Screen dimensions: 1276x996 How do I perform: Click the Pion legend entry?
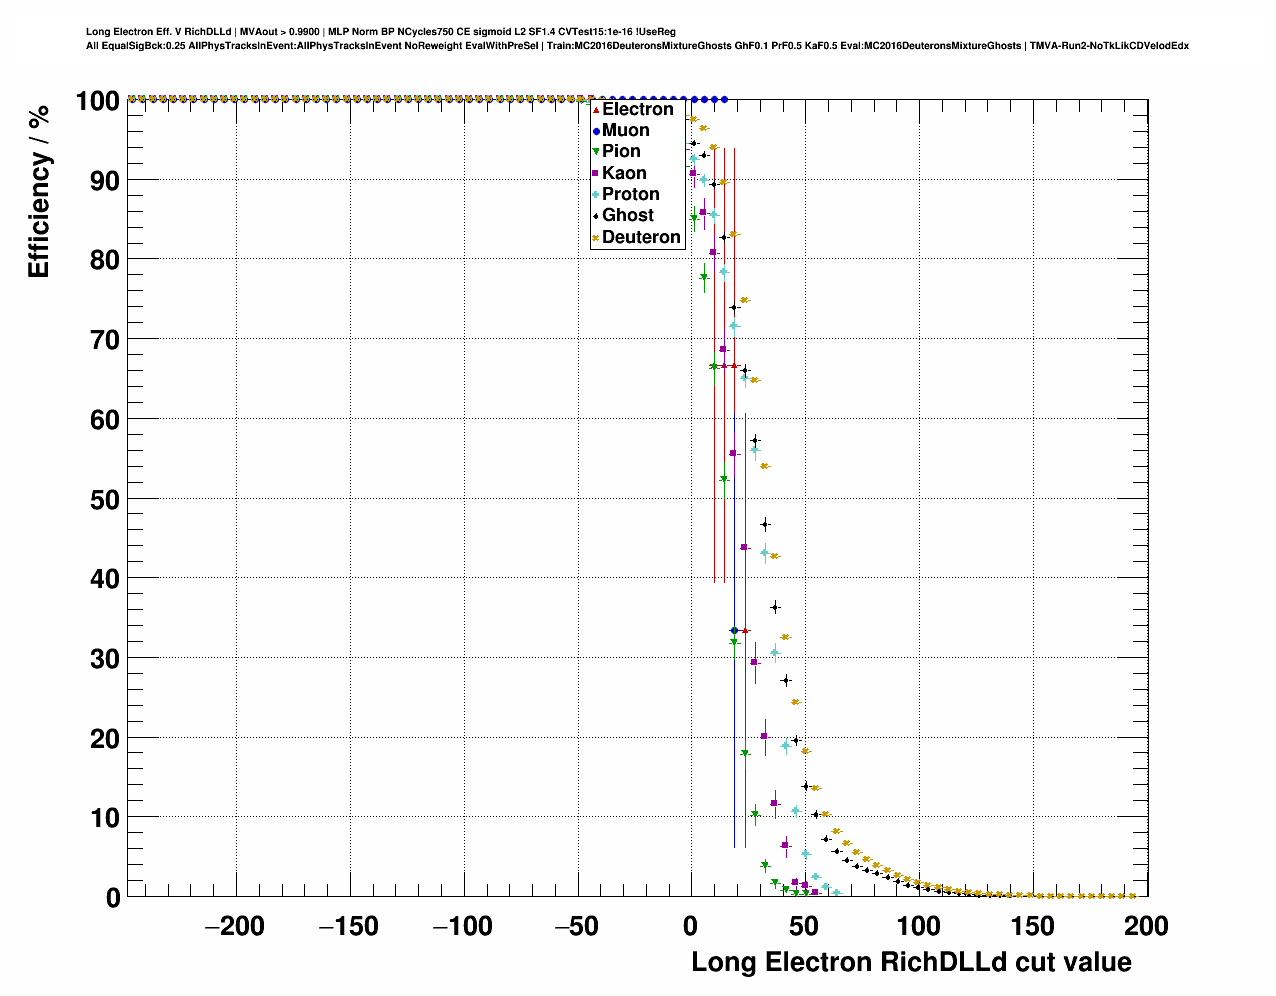coord(617,151)
